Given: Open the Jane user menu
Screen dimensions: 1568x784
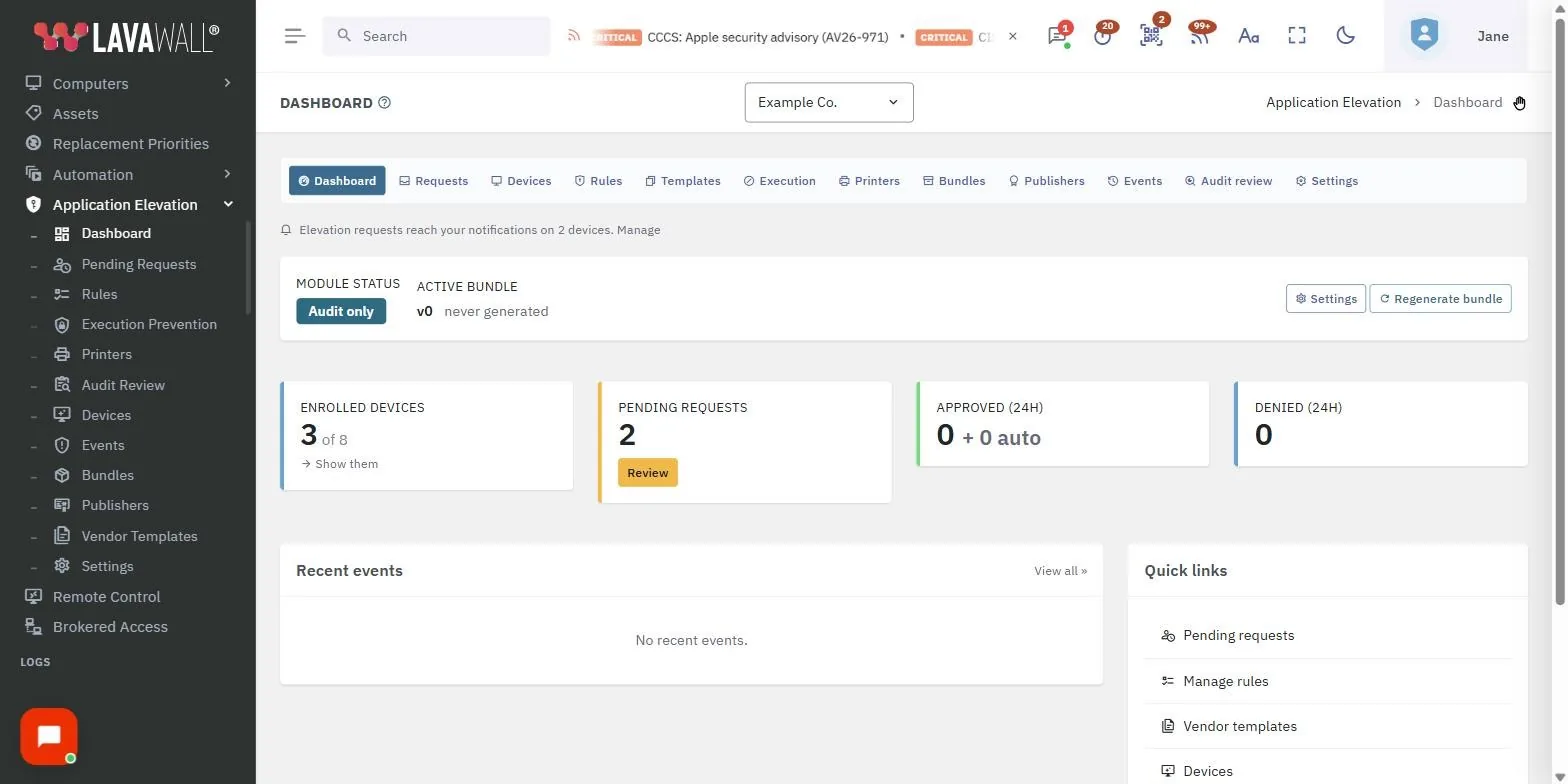Looking at the screenshot, I should tap(1493, 36).
